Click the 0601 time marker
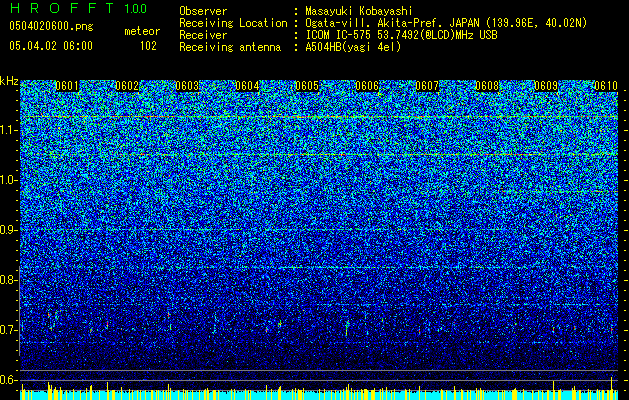629x400 pixels. point(67,86)
